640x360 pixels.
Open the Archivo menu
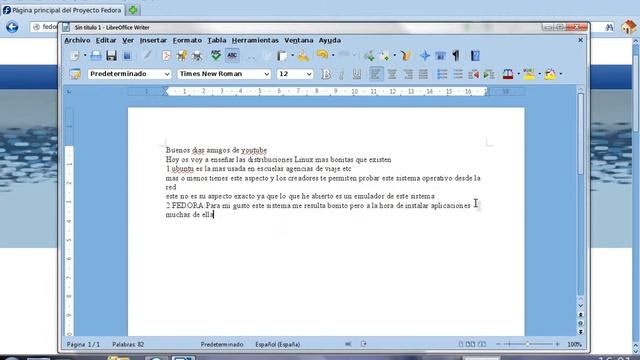pyautogui.click(x=77, y=40)
